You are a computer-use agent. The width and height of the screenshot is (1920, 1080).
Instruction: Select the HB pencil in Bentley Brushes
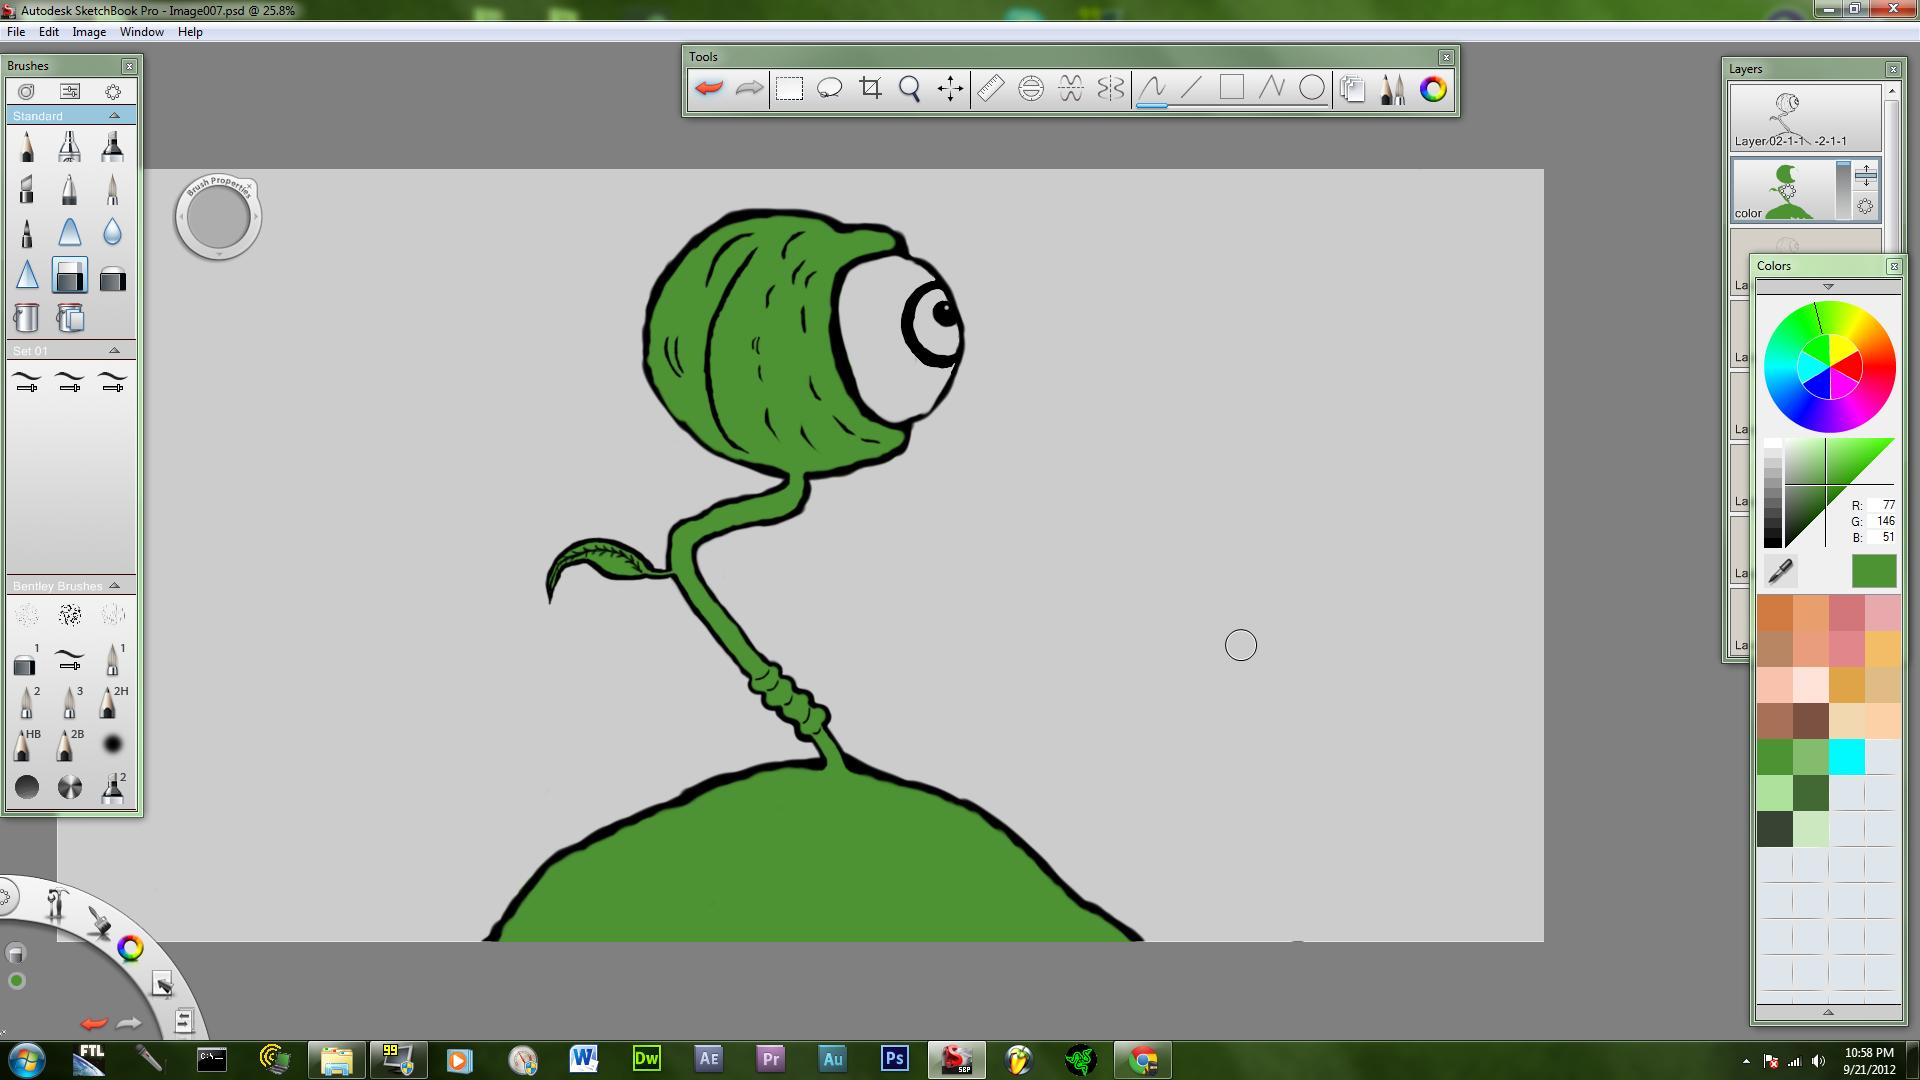[25, 744]
